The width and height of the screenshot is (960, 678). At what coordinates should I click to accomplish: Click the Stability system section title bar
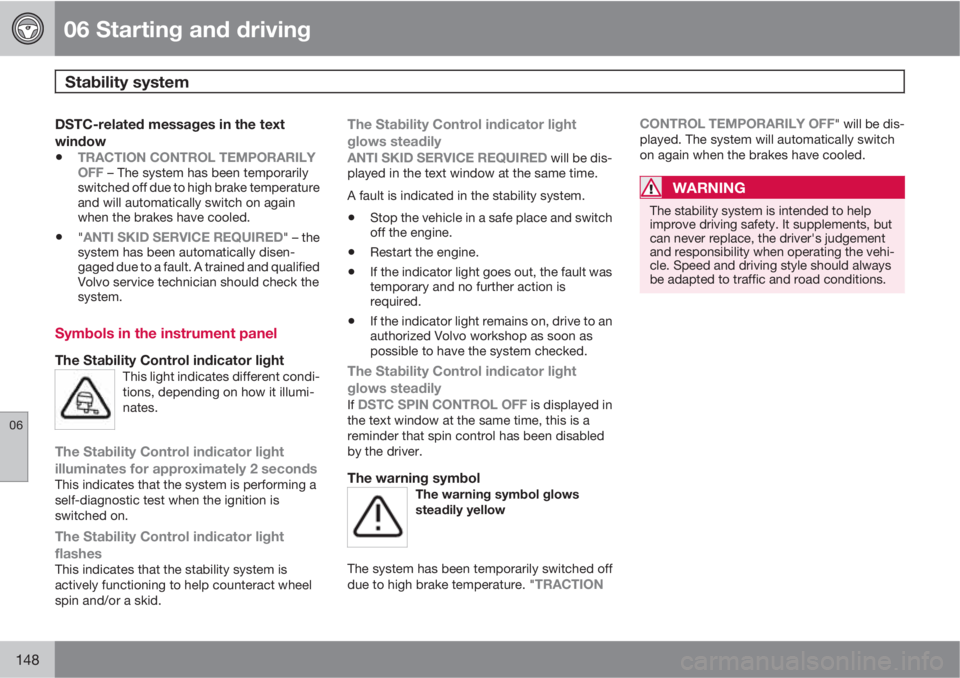click(x=479, y=81)
